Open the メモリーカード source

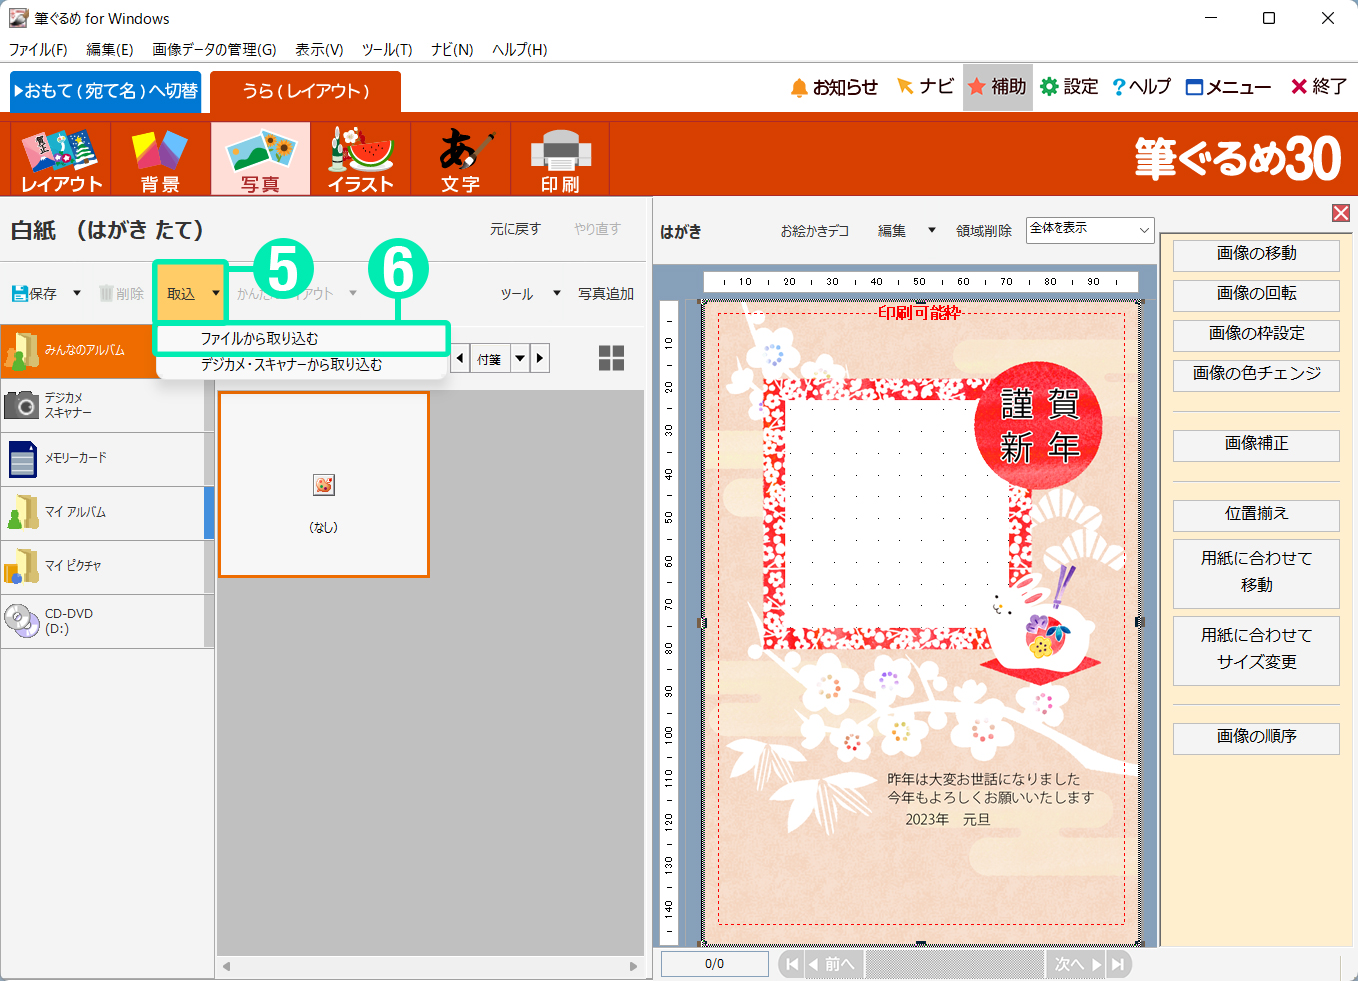tap(104, 459)
